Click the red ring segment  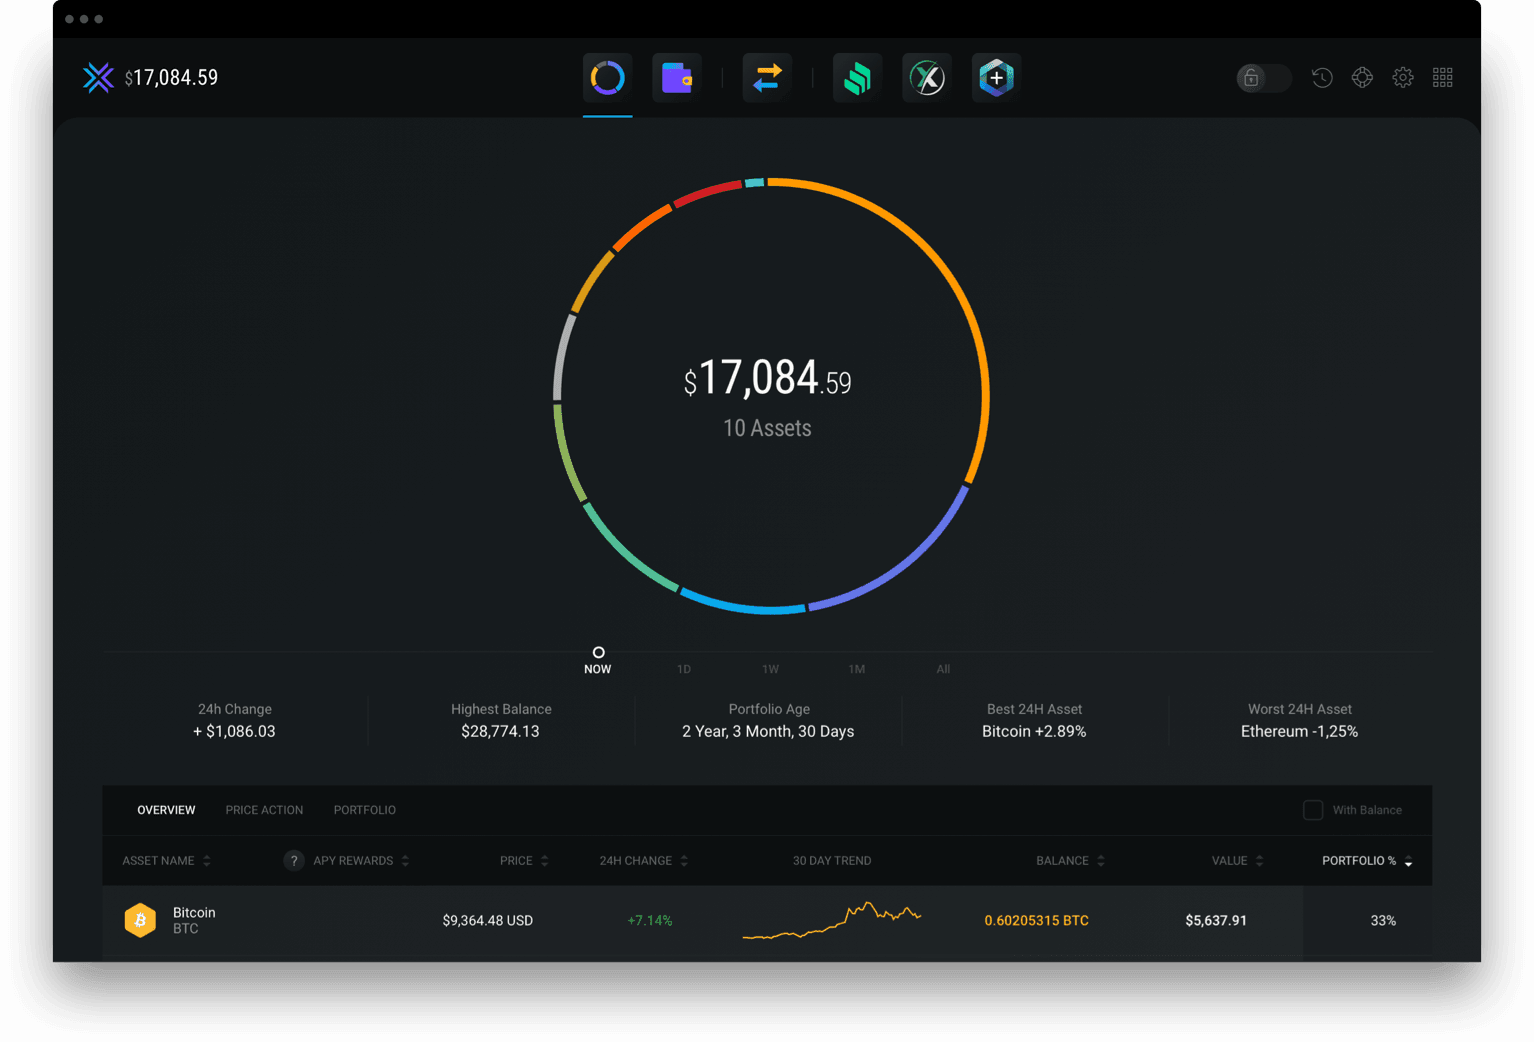coord(706,193)
